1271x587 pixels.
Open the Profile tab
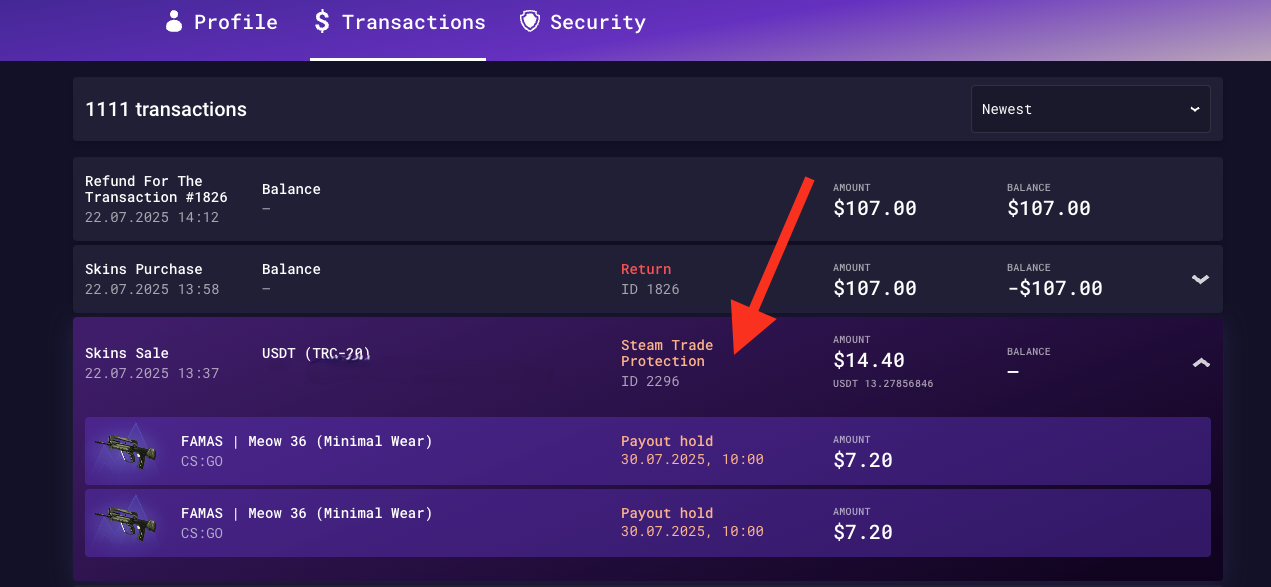coord(222,22)
